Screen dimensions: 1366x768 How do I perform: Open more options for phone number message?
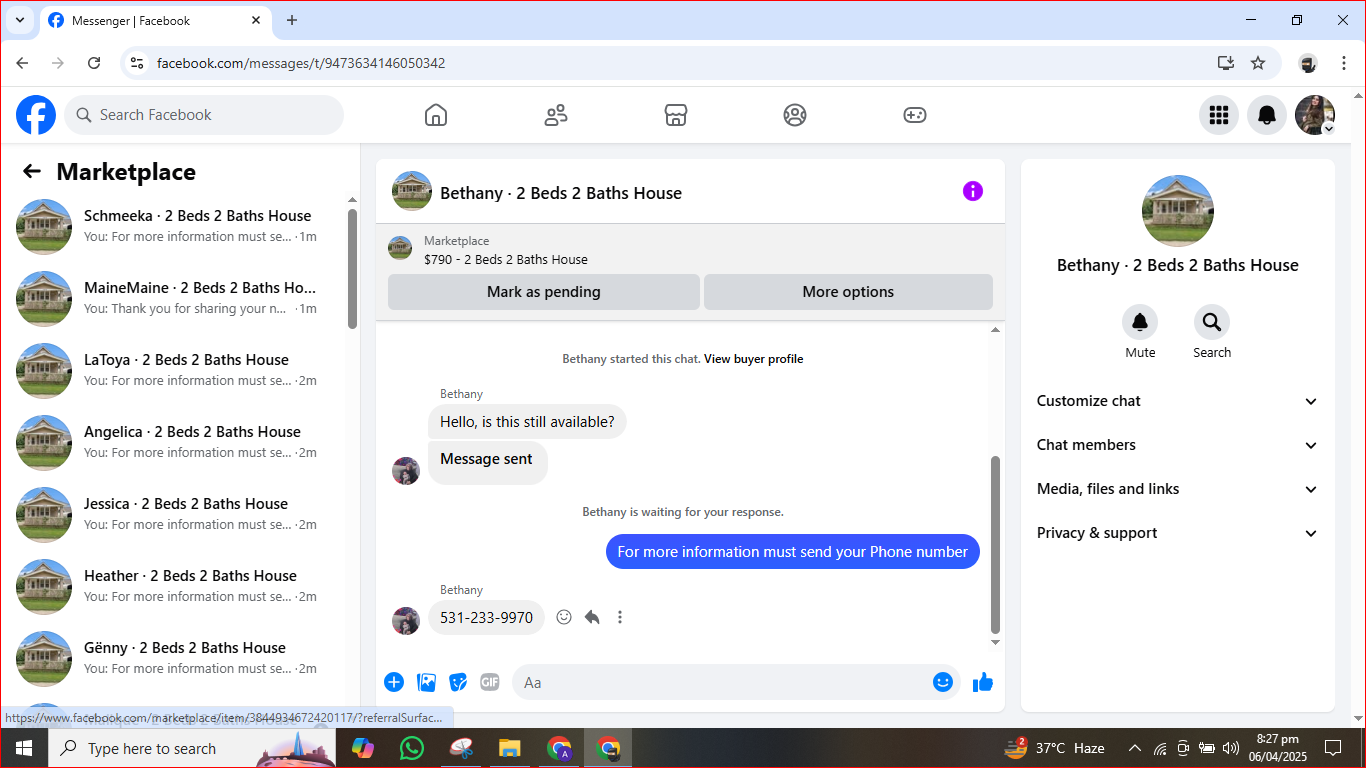tap(620, 617)
